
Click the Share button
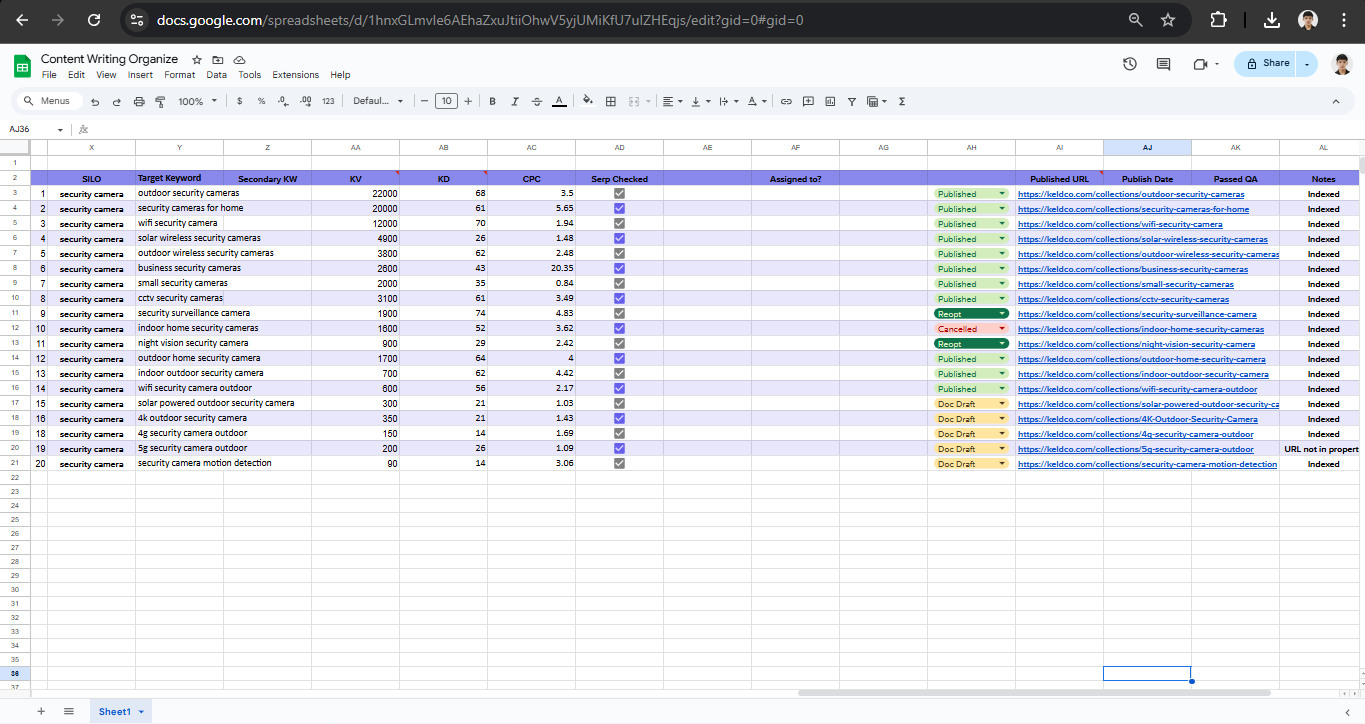pos(1267,63)
